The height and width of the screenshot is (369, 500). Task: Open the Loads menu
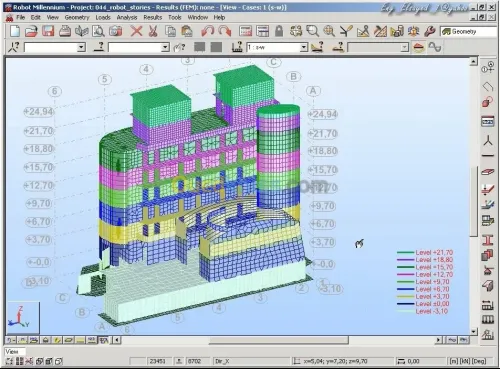103,17
